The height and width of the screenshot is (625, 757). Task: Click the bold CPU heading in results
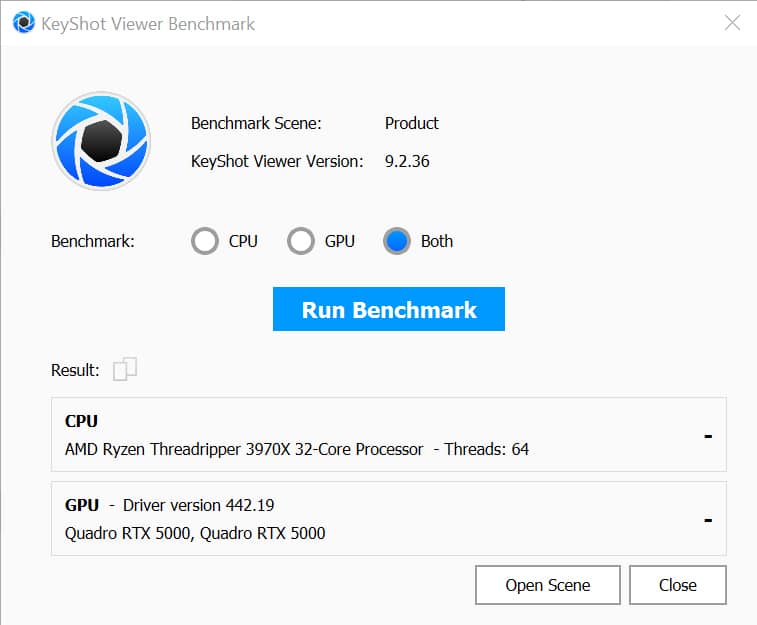point(81,421)
